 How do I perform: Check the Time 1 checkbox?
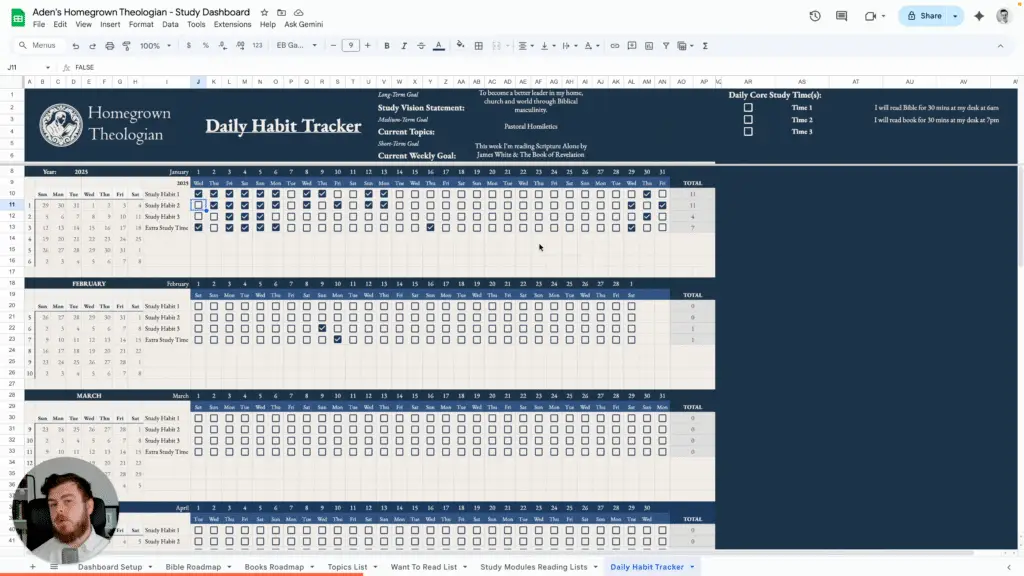coord(748,108)
